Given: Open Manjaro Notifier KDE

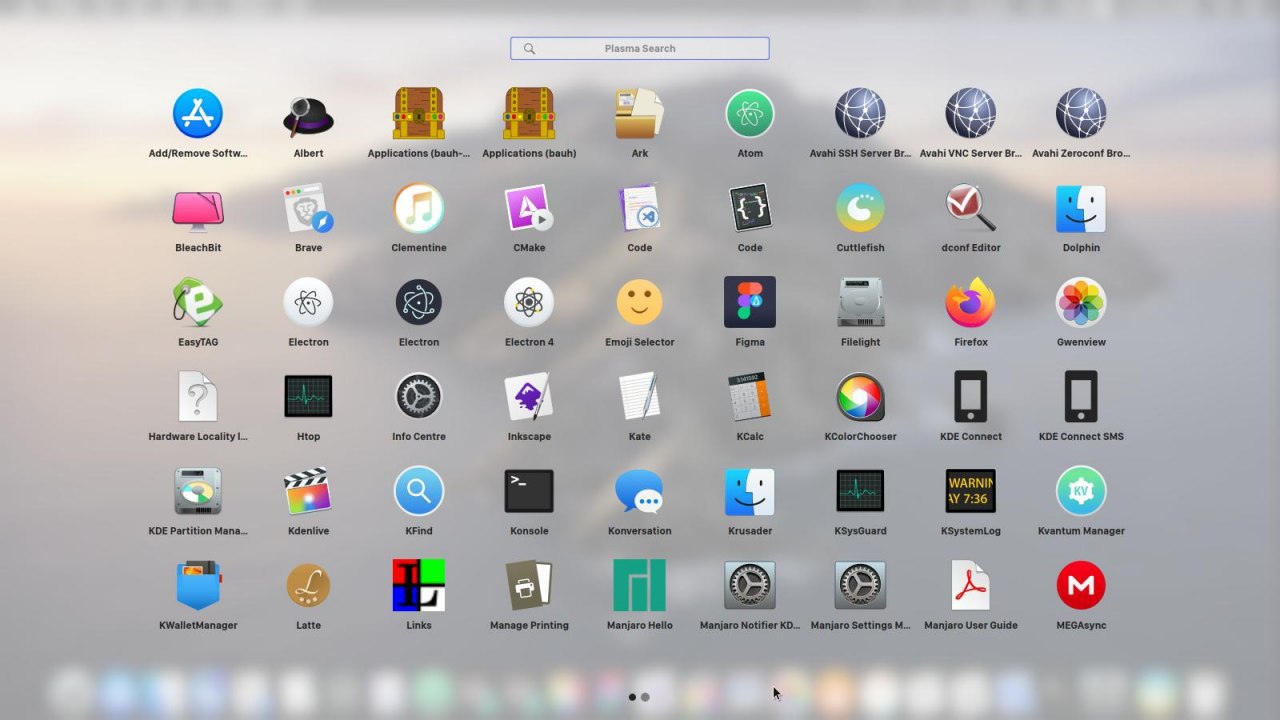Looking at the screenshot, I should [x=750, y=585].
